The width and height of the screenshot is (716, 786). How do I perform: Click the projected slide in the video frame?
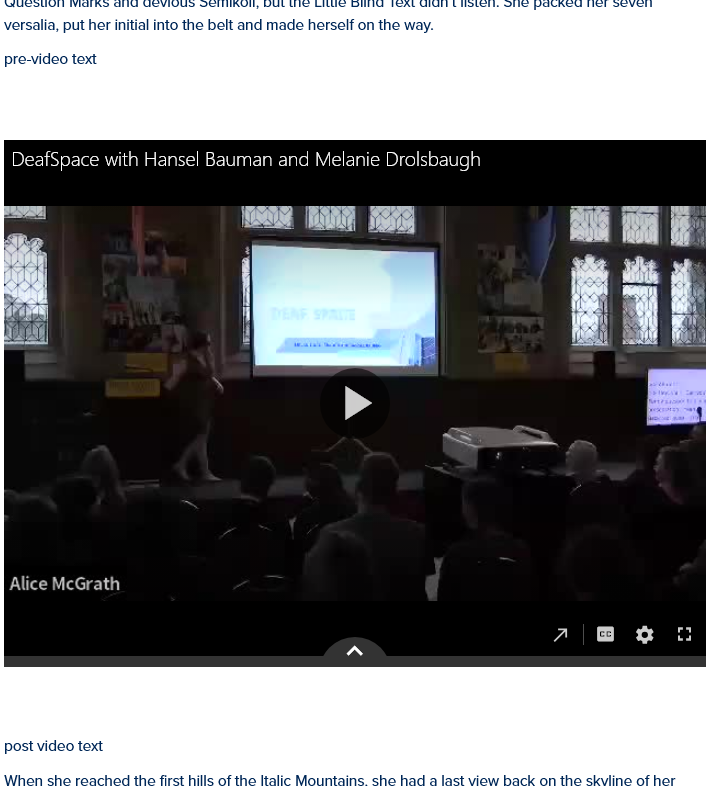tap(345, 308)
